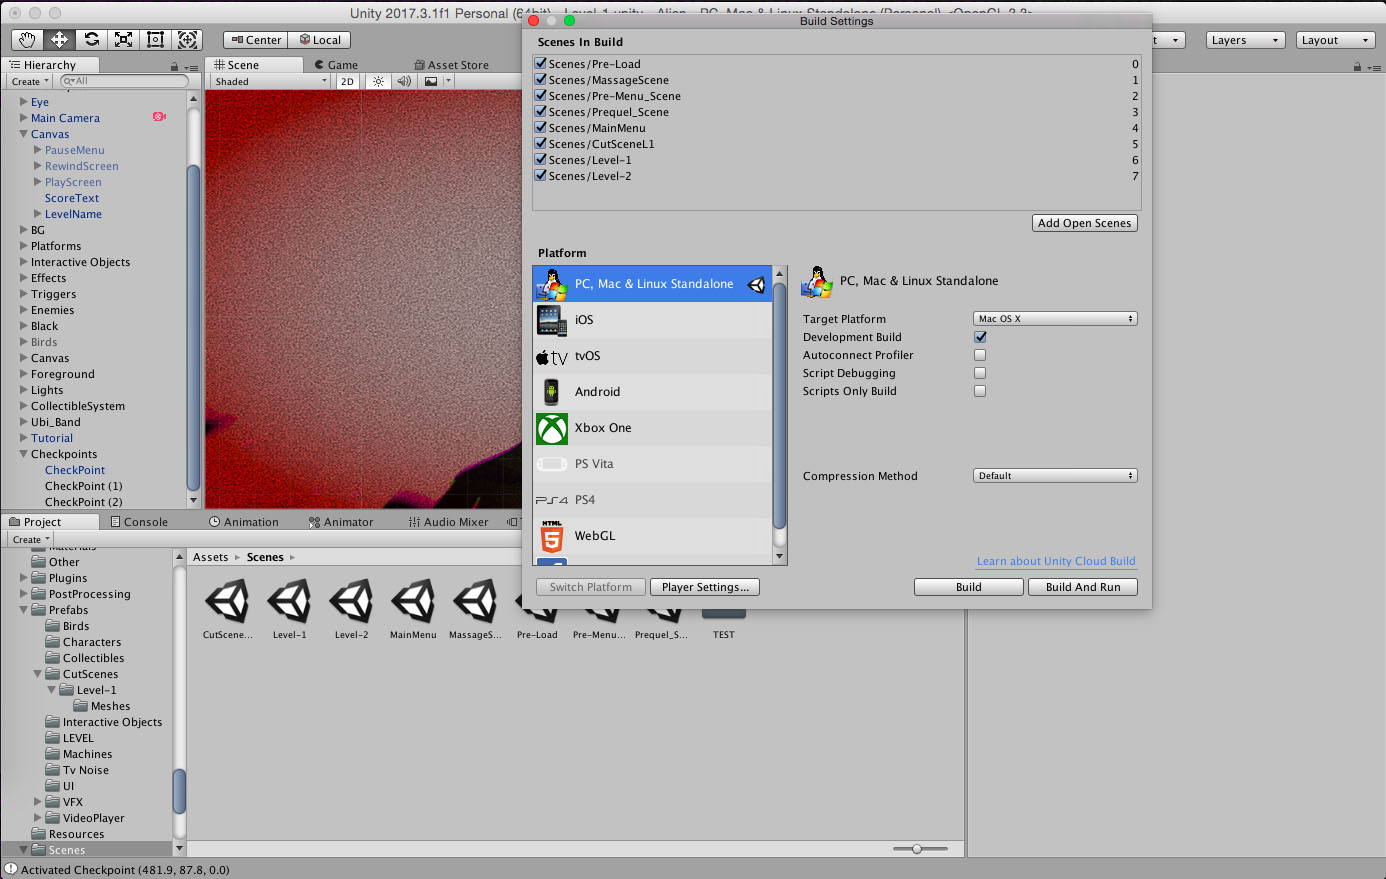Collapse the Canvas hierarchy item
The height and width of the screenshot is (879, 1386).
click(23, 134)
